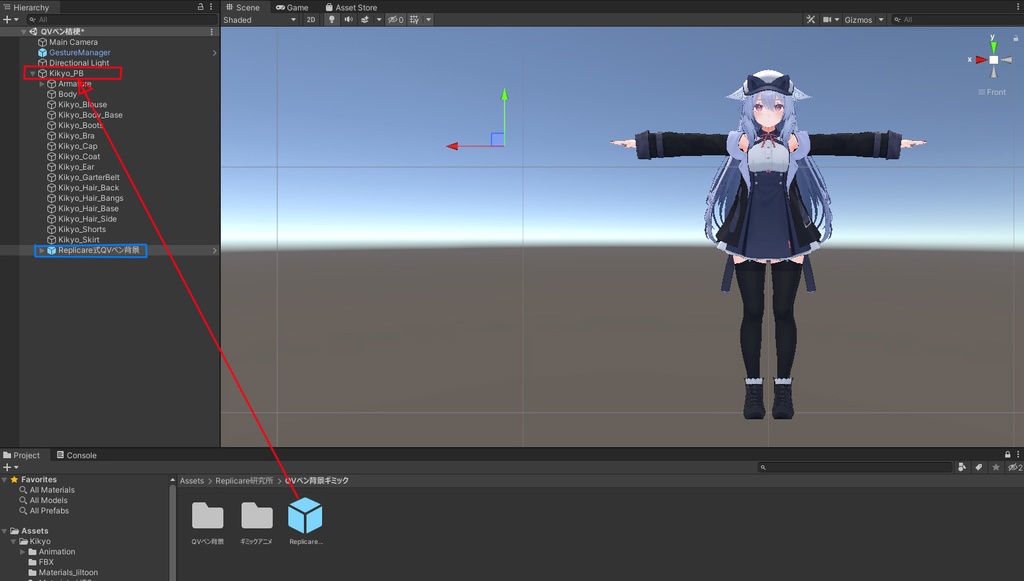Collapse the Kikyo_PB foldout arrow

click(33, 73)
